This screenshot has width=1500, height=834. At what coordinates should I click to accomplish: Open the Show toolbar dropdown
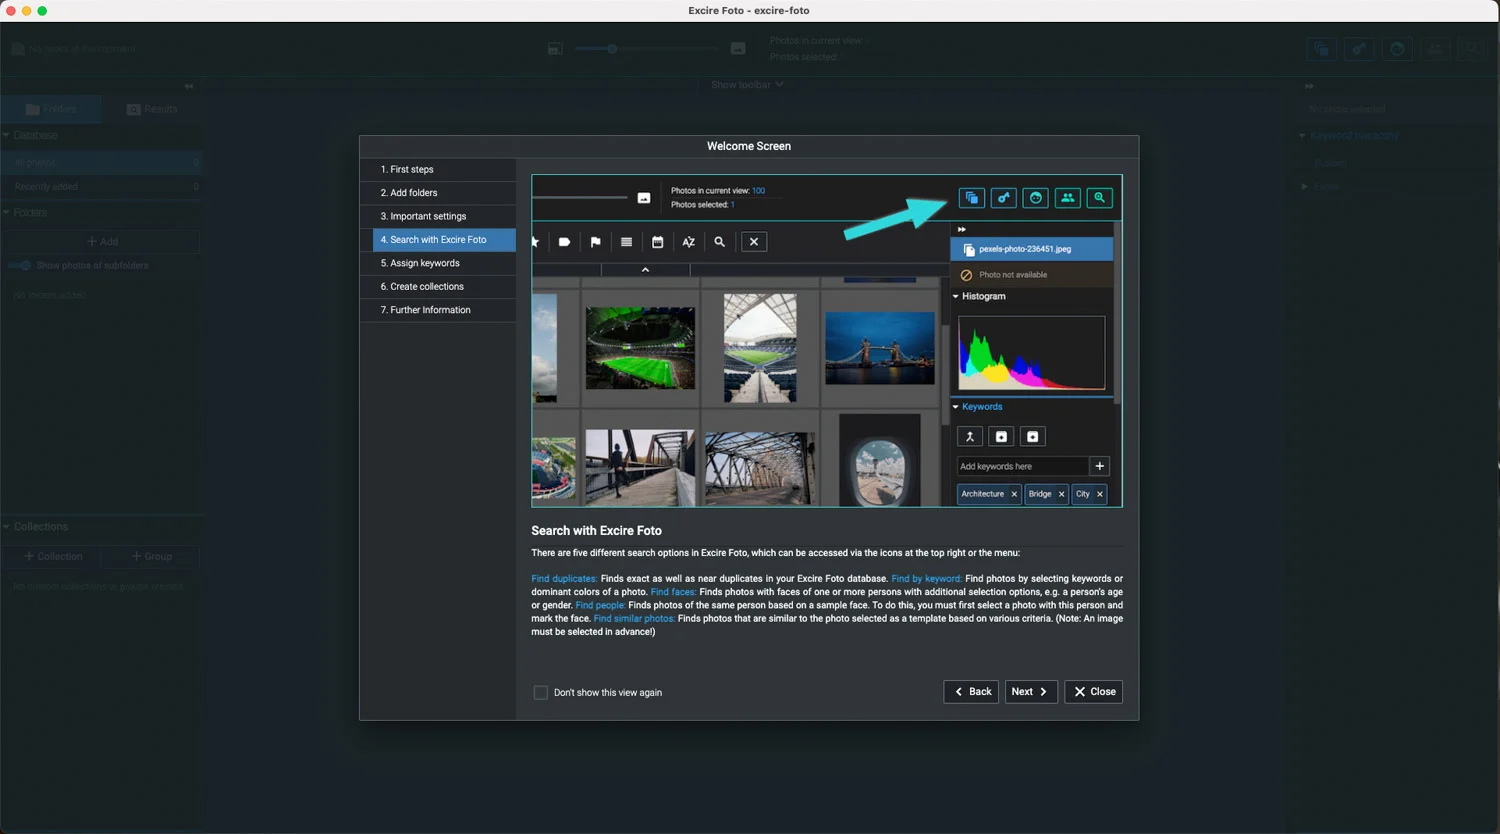tap(747, 85)
